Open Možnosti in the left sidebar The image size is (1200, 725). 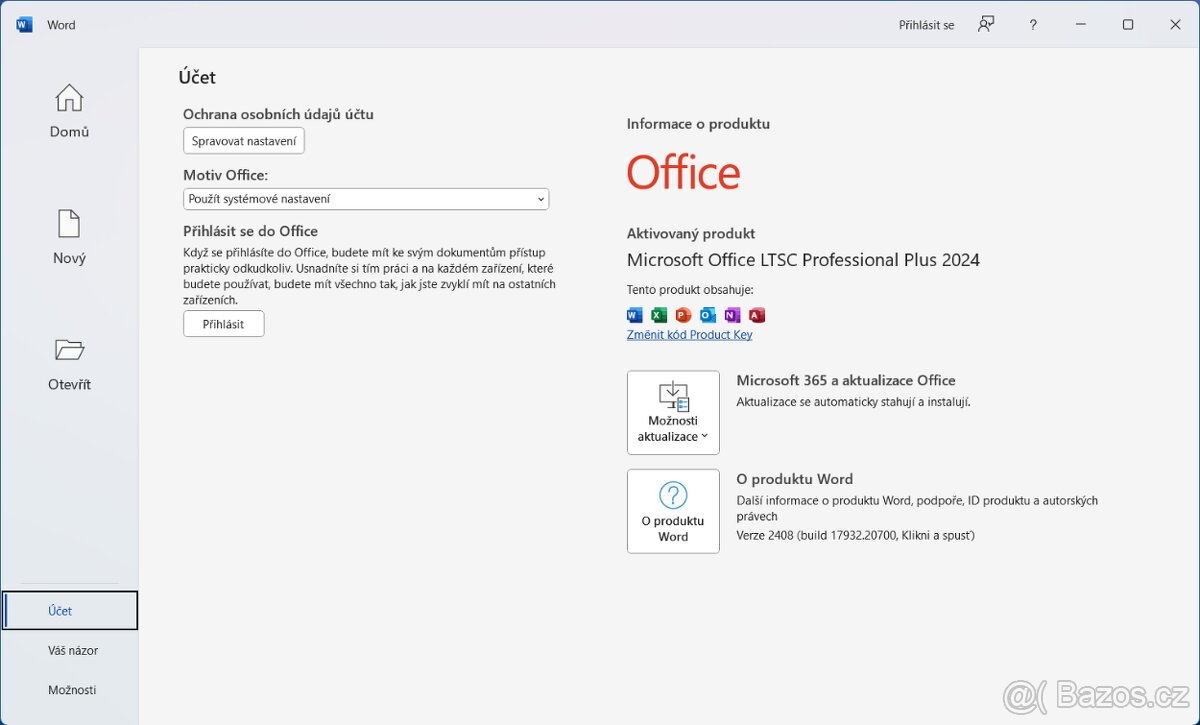72,690
